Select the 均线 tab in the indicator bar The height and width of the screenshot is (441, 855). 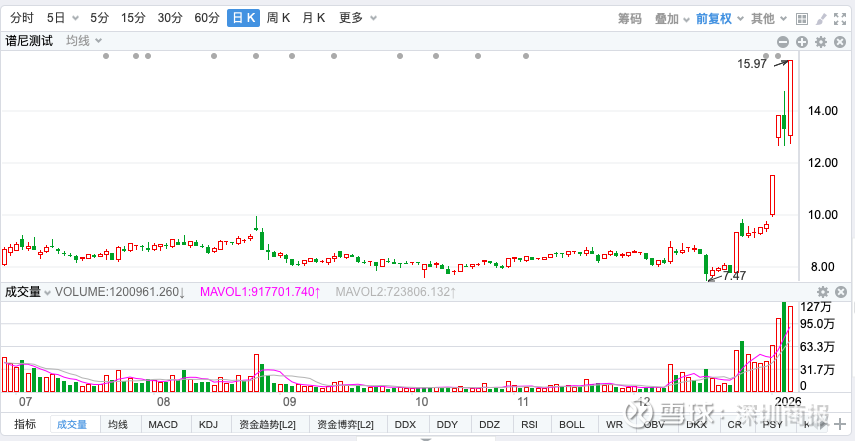118,425
